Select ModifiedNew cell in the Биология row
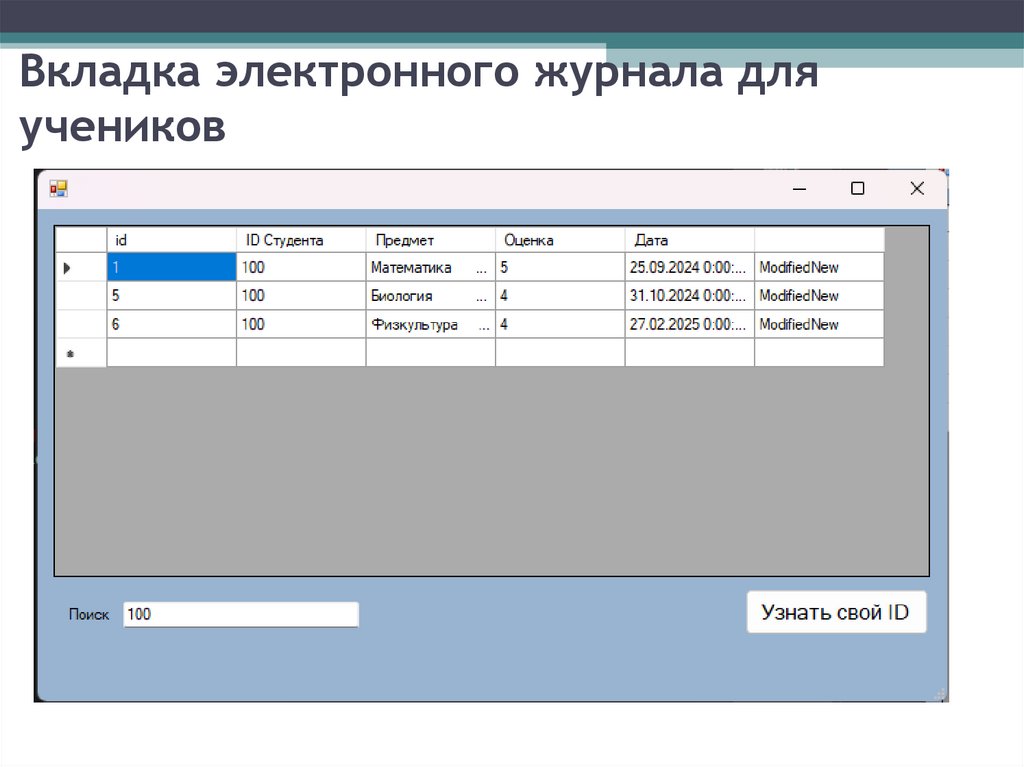This screenshot has width=1024, height=767. pos(819,296)
